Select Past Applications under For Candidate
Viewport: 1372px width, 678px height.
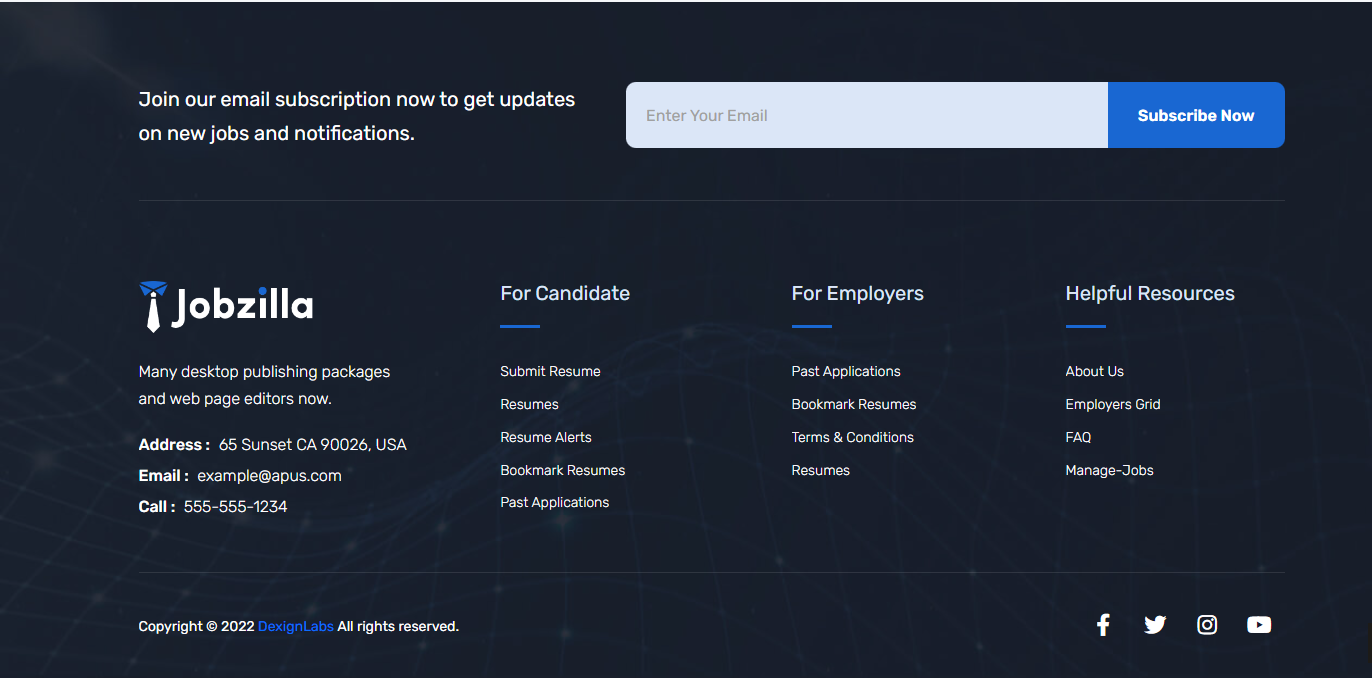[554, 502]
